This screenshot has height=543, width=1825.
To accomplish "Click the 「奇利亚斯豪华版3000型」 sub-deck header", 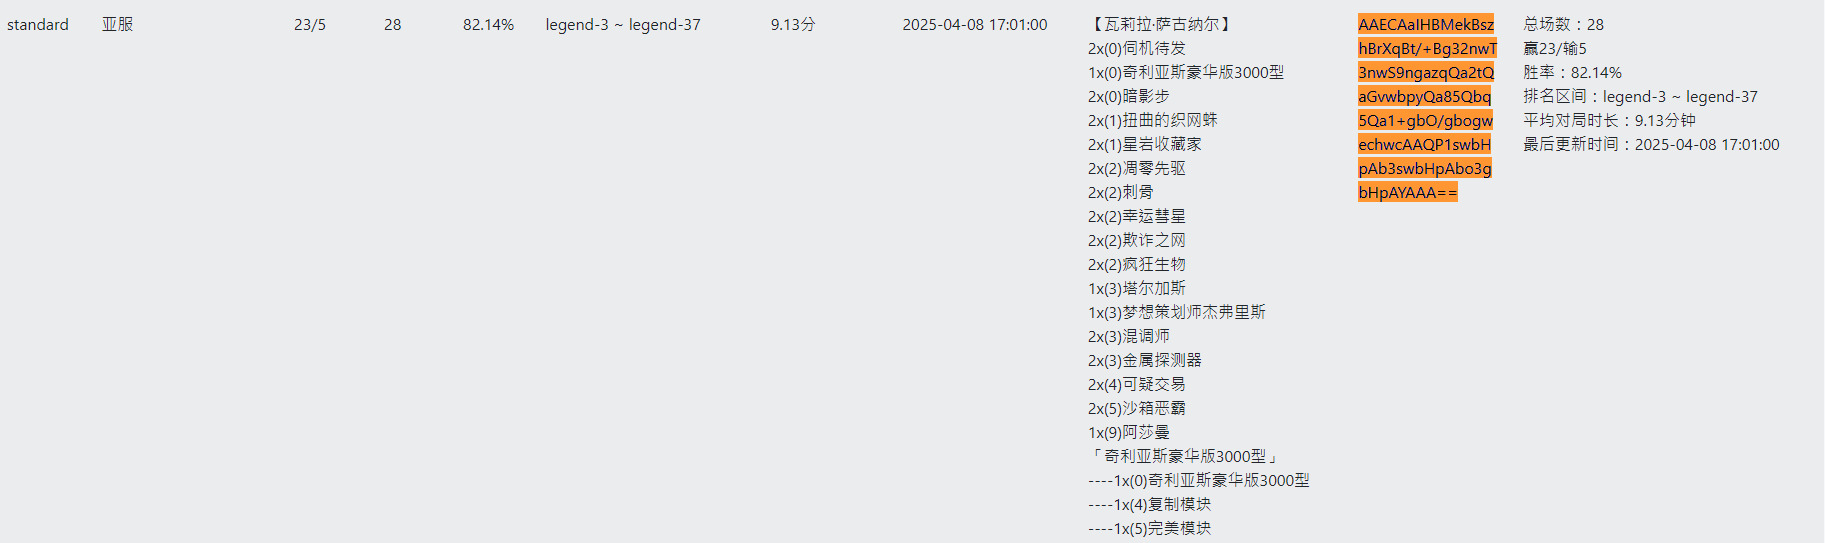I will click(1185, 456).
